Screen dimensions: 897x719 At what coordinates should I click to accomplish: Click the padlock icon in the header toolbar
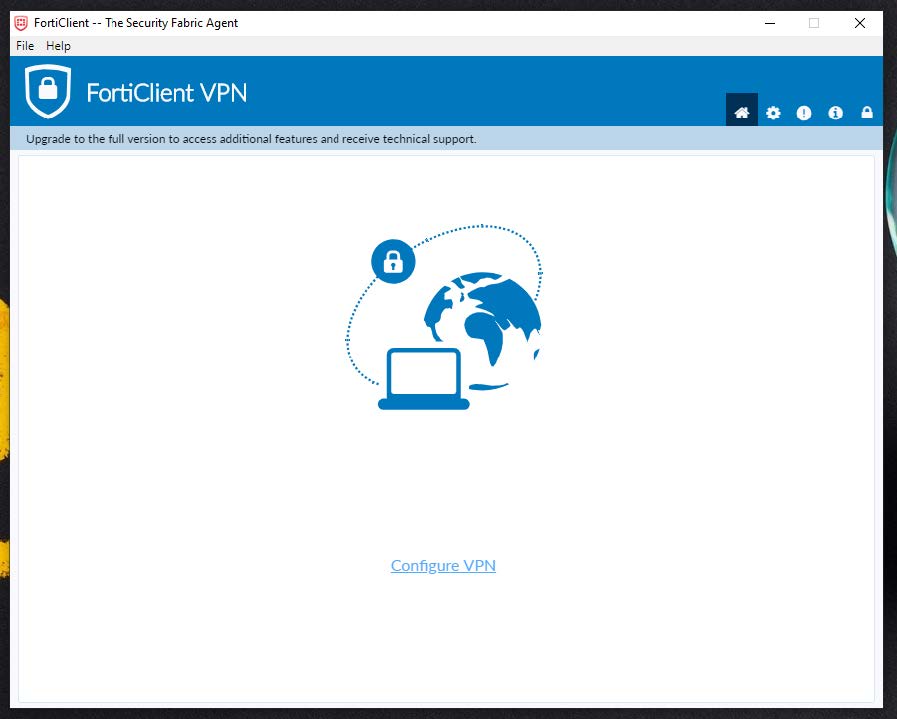click(867, 113)
